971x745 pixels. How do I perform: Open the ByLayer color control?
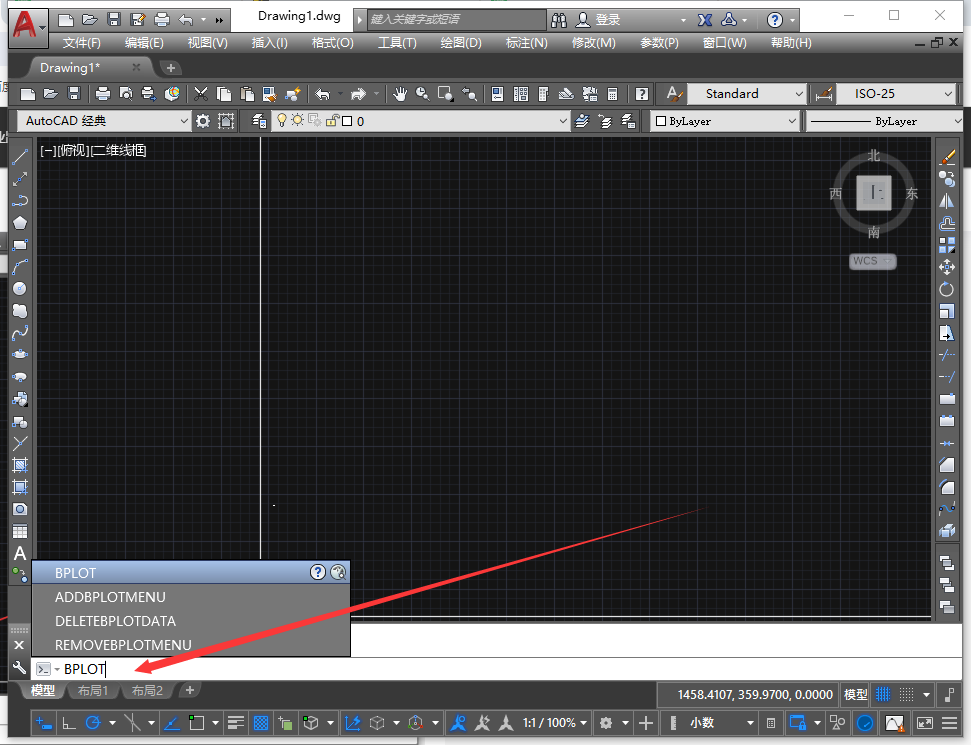(x=725, y=120)
